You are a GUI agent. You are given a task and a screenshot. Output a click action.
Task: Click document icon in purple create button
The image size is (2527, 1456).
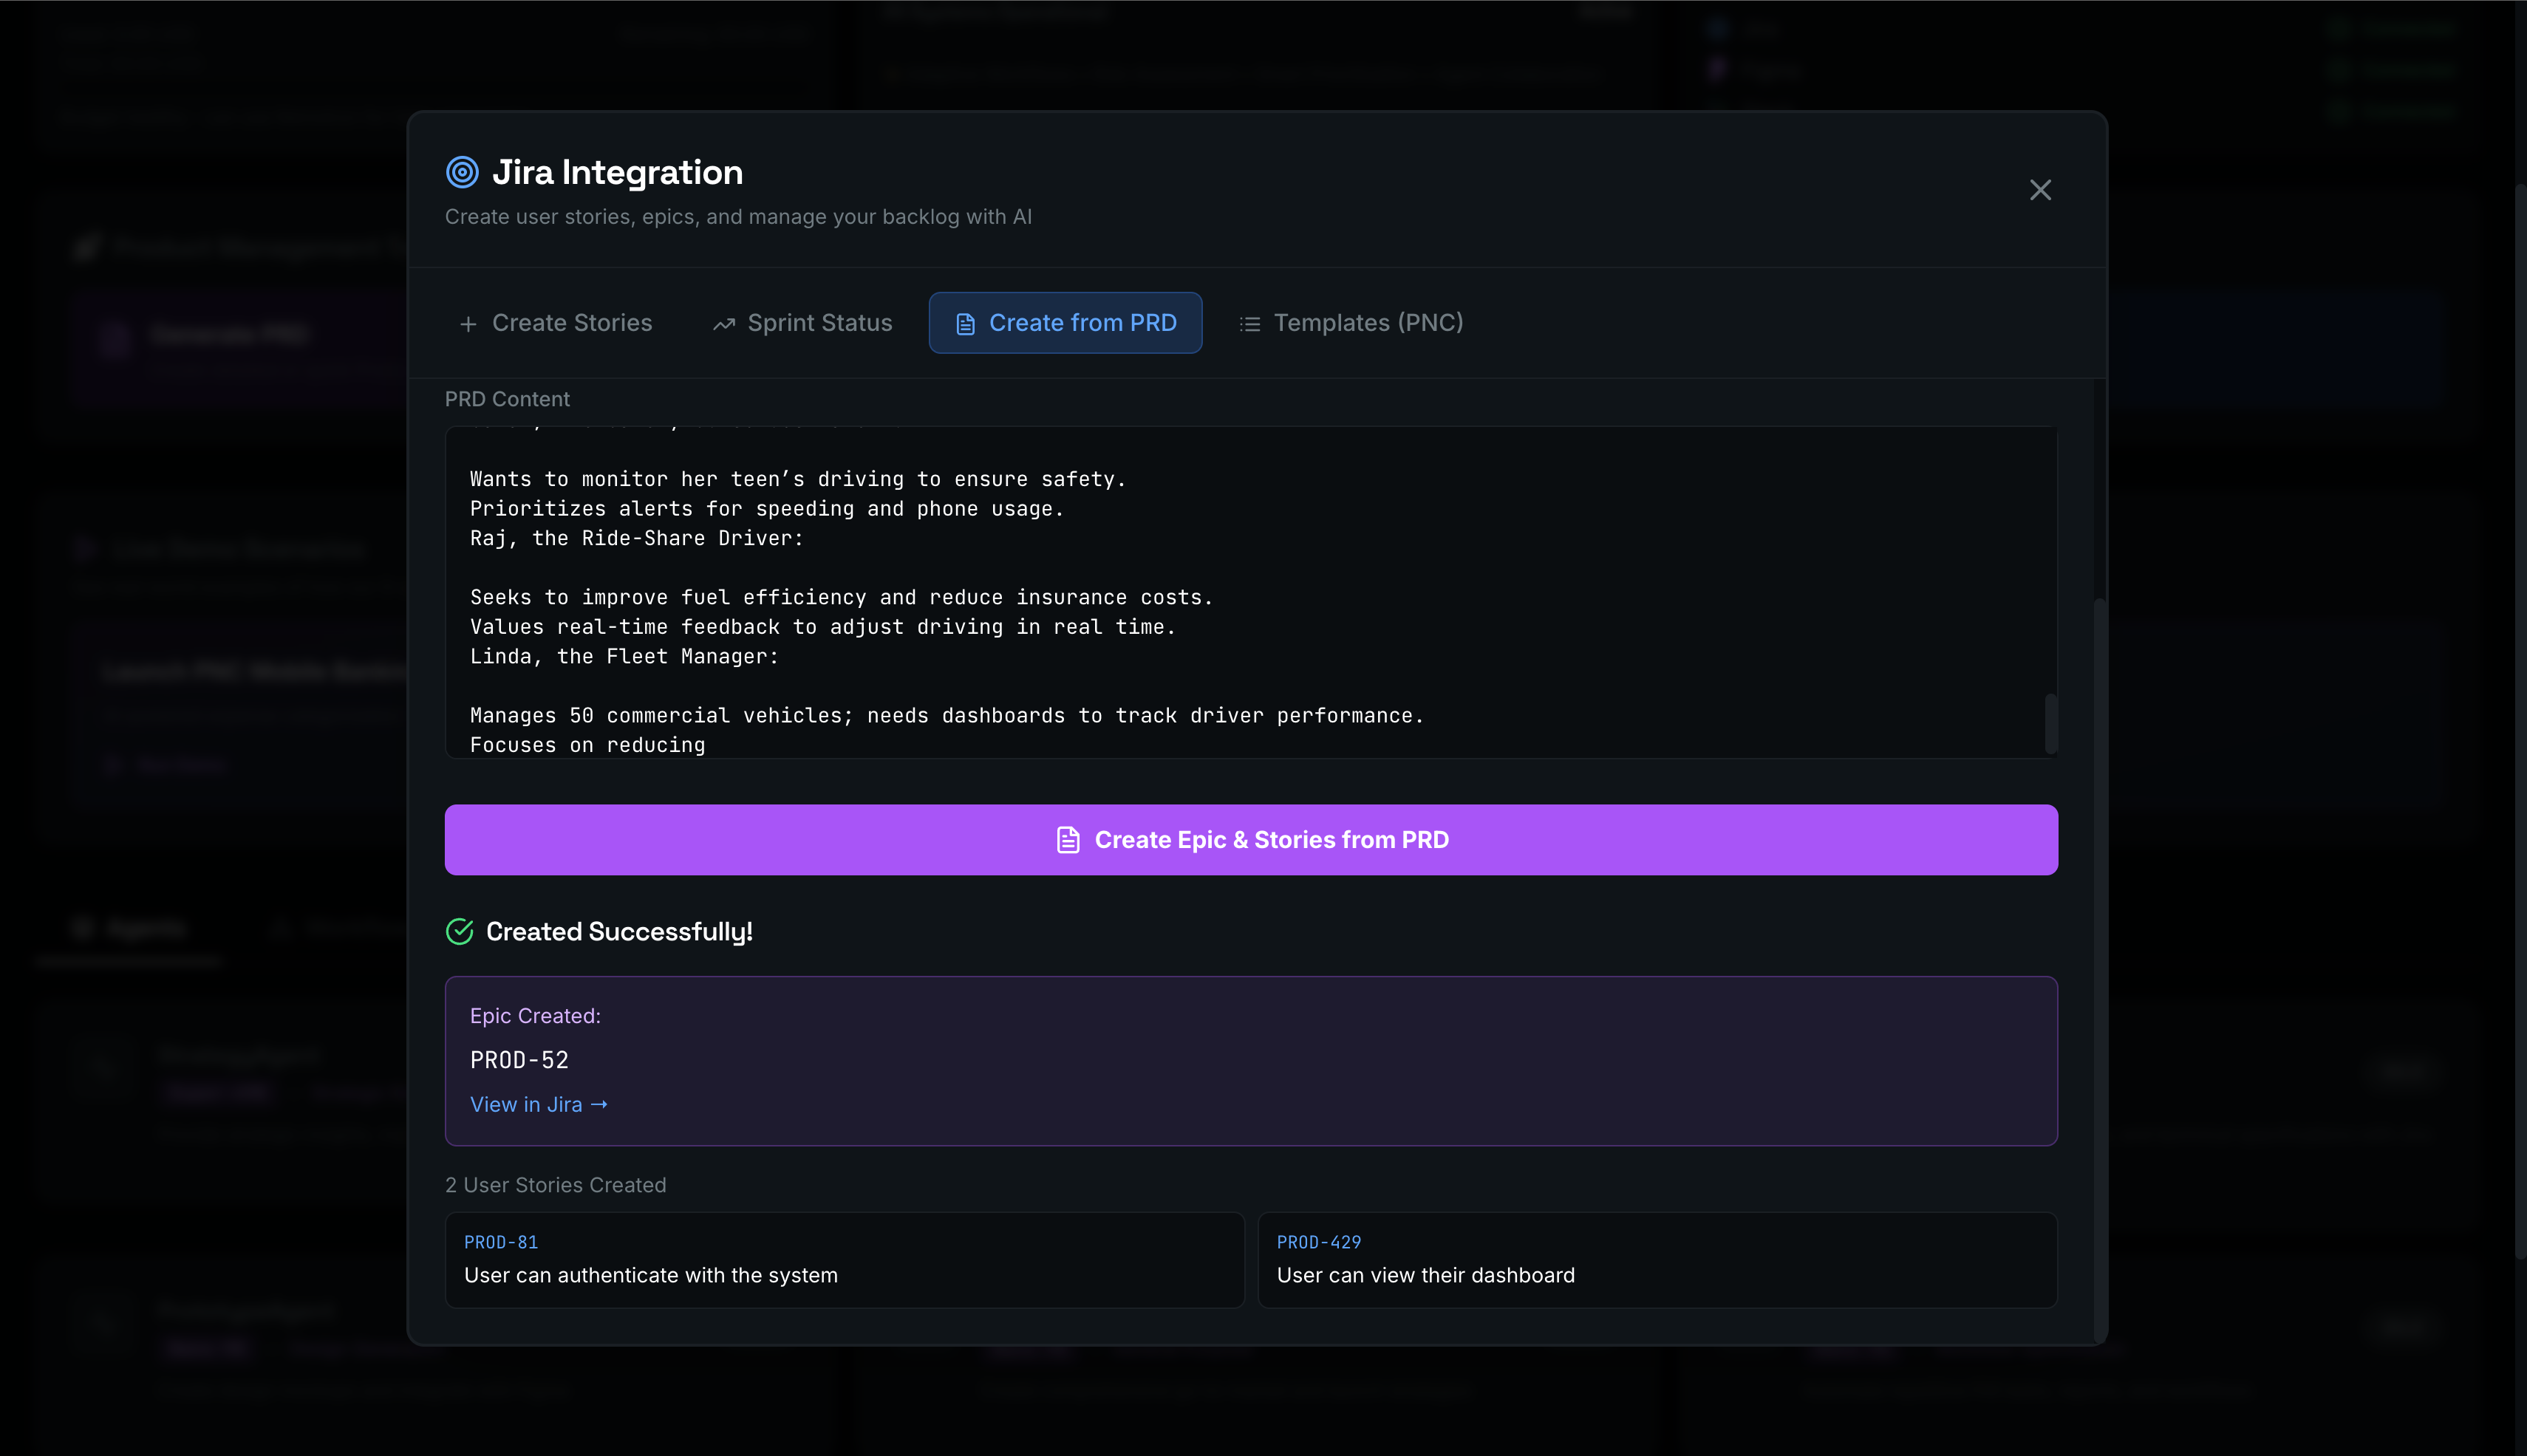(1068, 840)
